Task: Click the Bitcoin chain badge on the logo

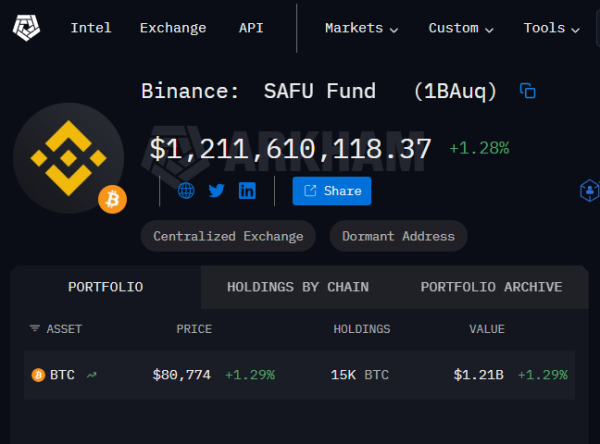Action: (112, 199)
